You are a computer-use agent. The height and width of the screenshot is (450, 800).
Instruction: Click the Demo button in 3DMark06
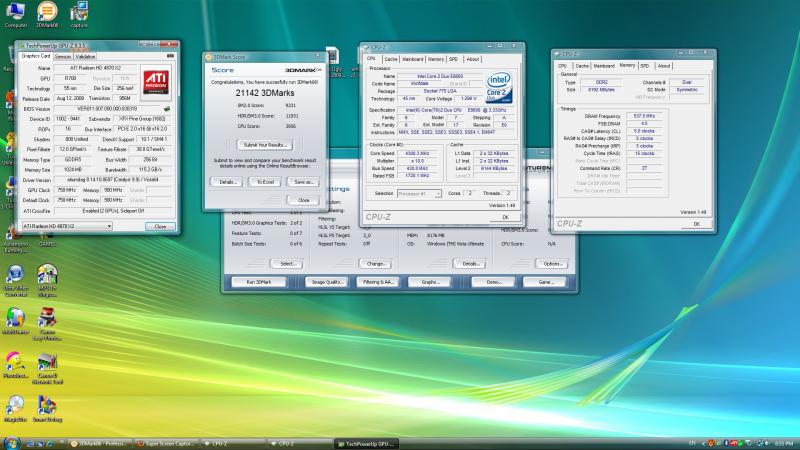pyautogui.click(x=493, y=282)
